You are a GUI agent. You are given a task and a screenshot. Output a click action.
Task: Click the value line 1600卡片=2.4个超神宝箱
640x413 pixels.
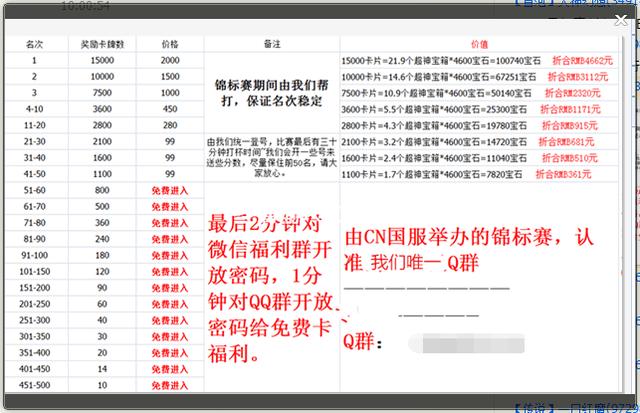[434, 158]
